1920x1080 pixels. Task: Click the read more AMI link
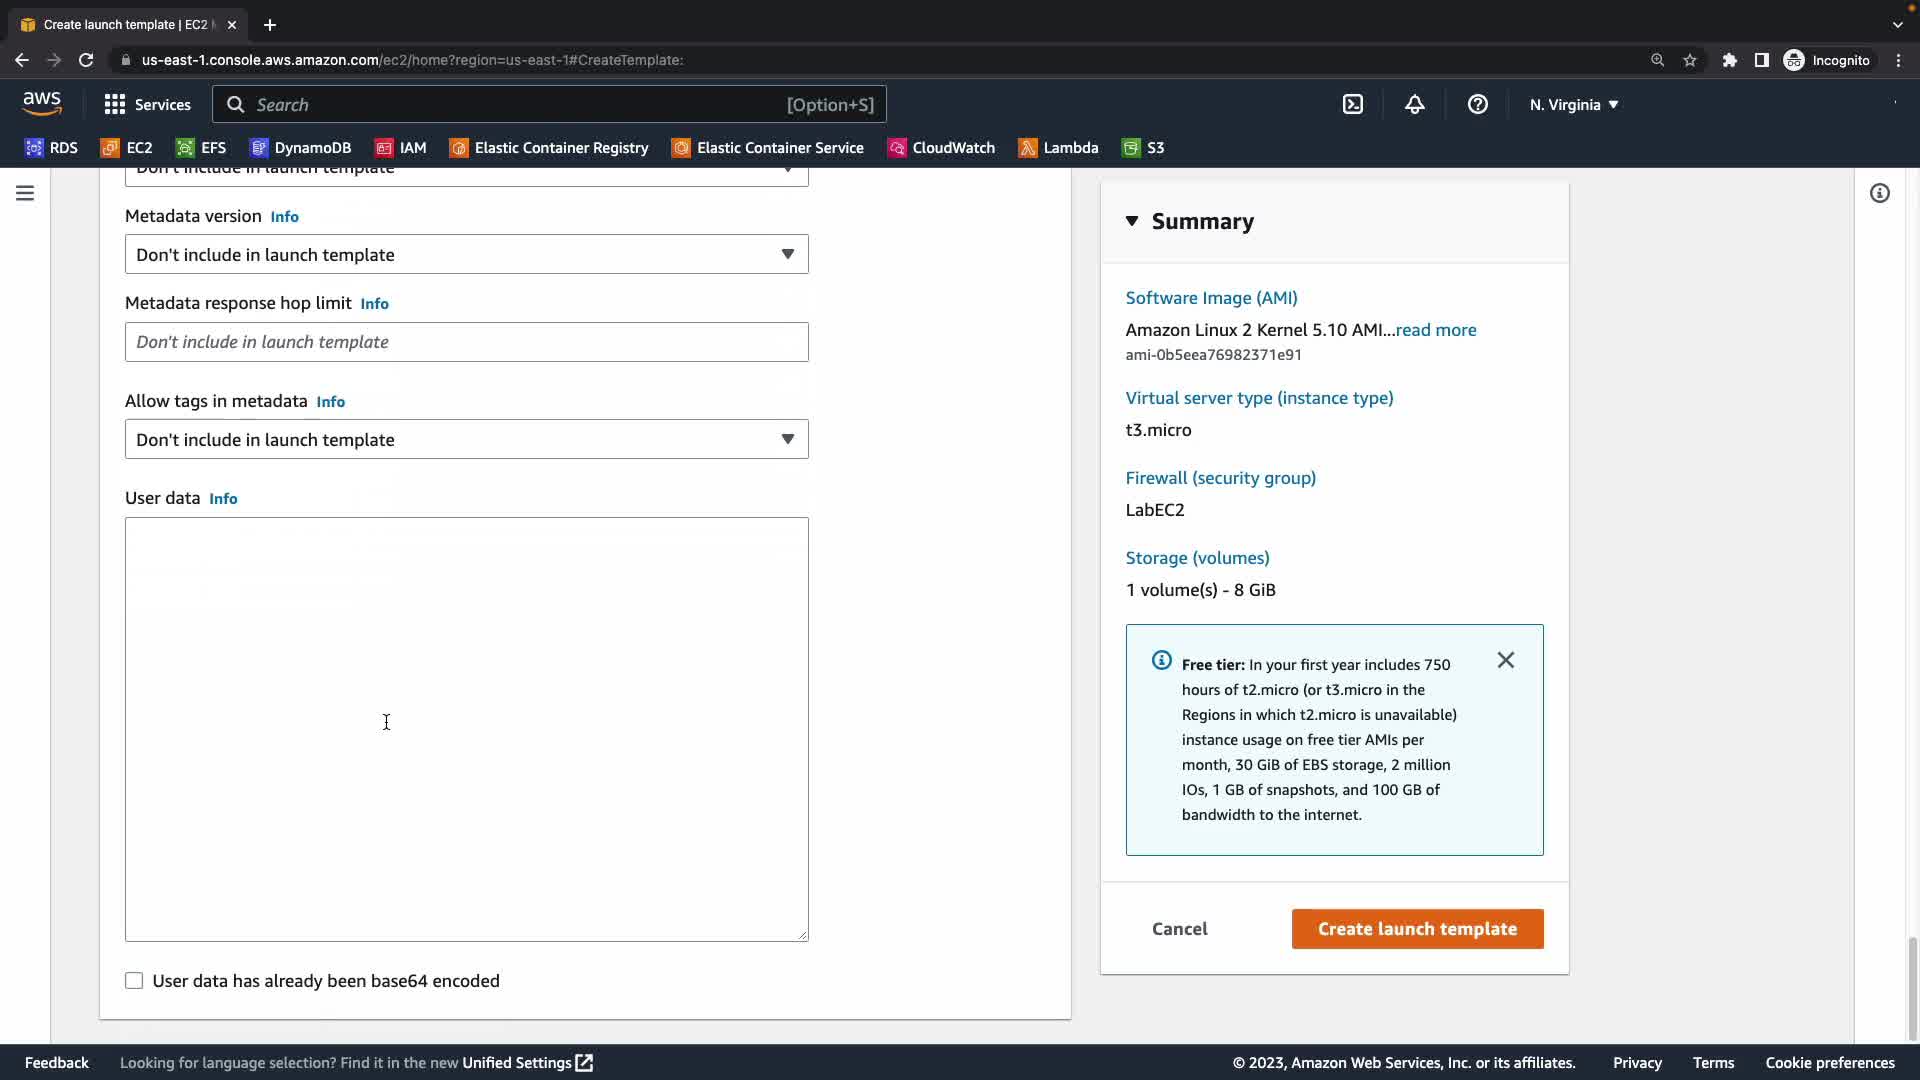click(x=1435, y=330)
